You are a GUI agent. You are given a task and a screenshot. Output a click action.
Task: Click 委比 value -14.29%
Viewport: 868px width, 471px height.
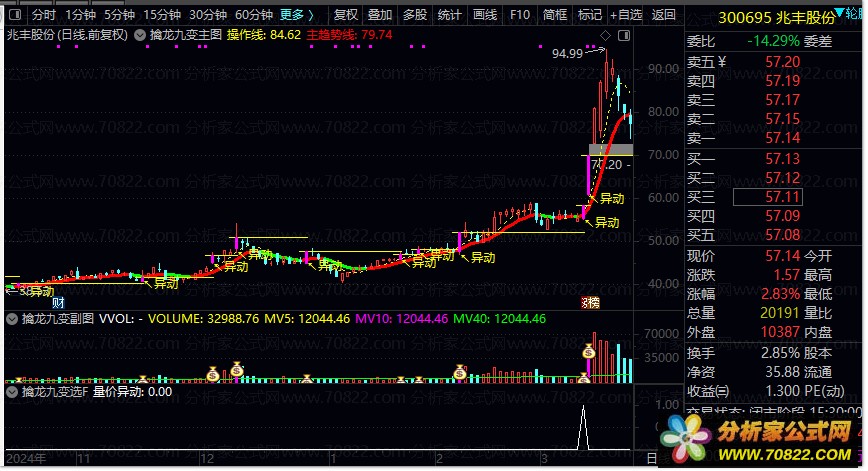pyautogui.click(x=773, y=42)
